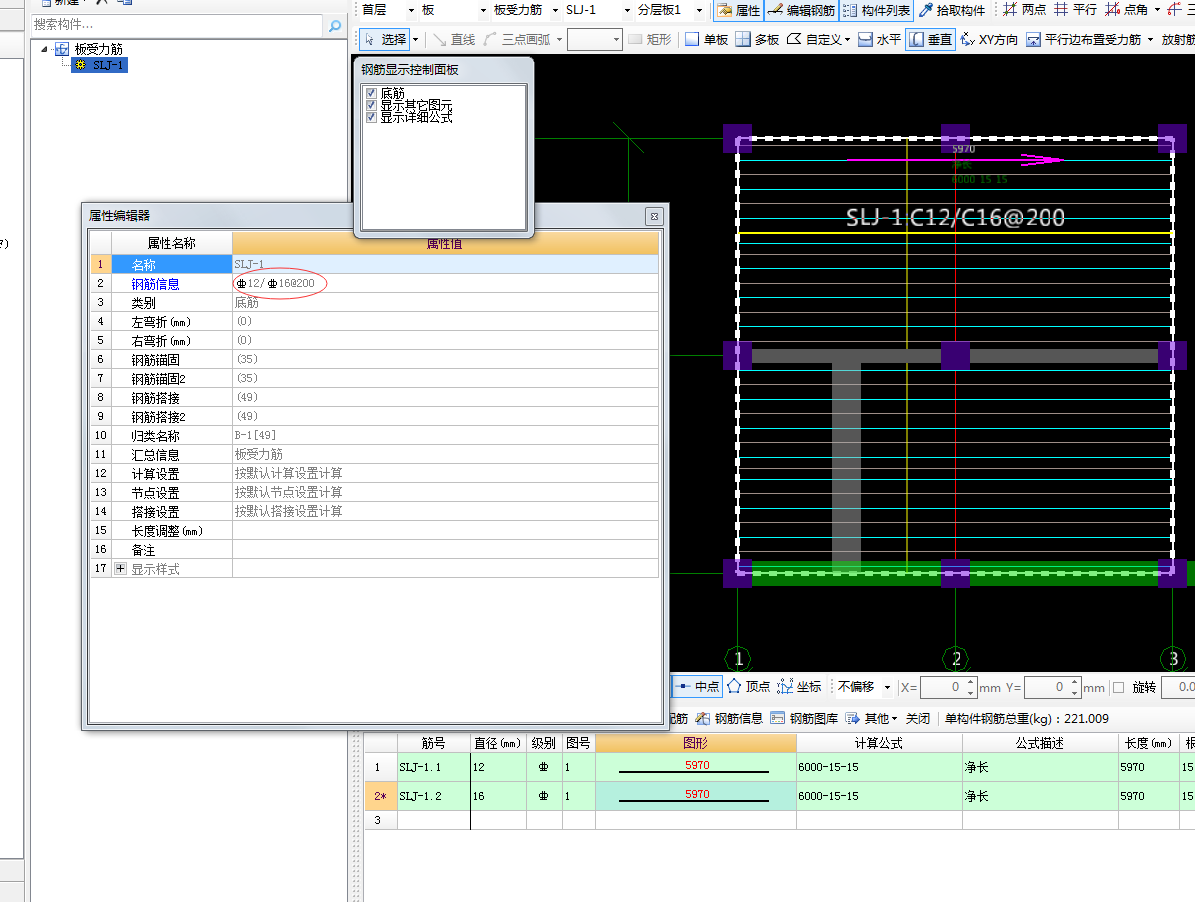Click the 编辑钢筋 edit rebar tool
The image size is (1195, 902).
click(x=801, y=10)
